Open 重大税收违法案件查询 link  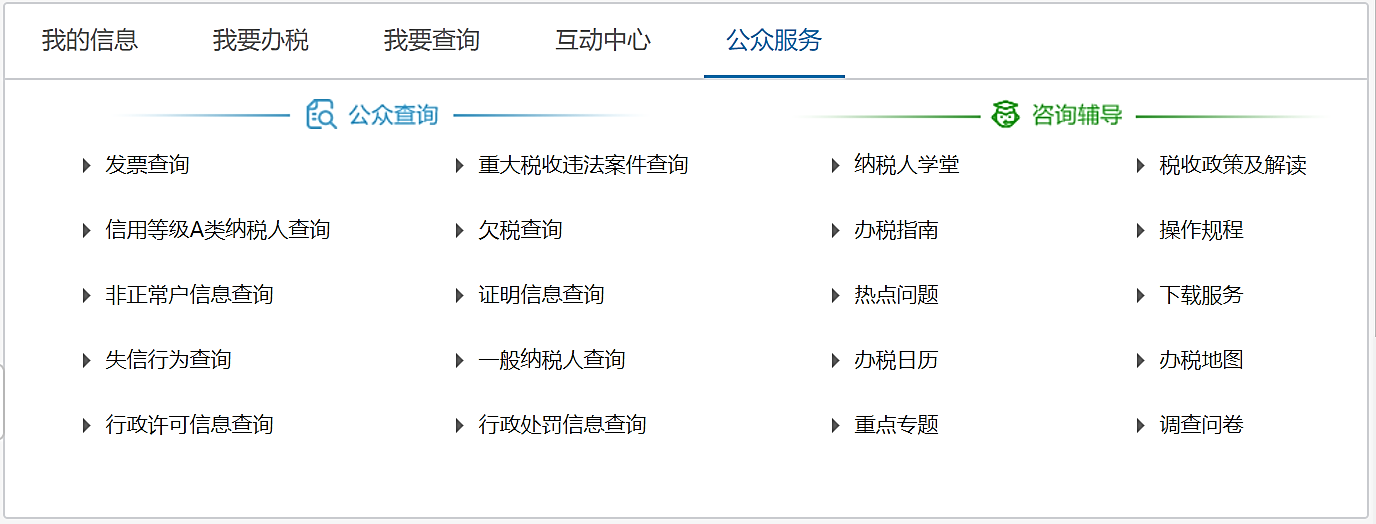point(583,166)
